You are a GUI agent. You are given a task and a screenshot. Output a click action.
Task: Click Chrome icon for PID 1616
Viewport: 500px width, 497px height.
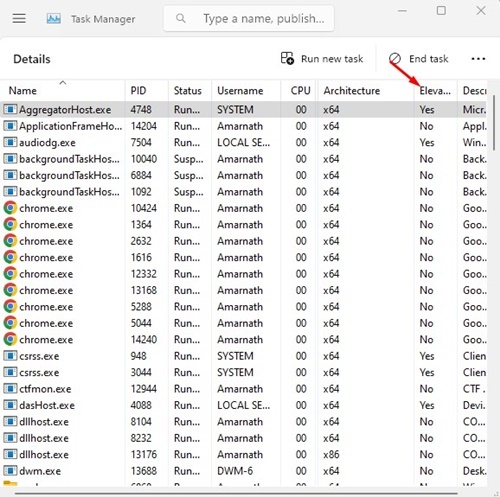(x=10, y=257)
